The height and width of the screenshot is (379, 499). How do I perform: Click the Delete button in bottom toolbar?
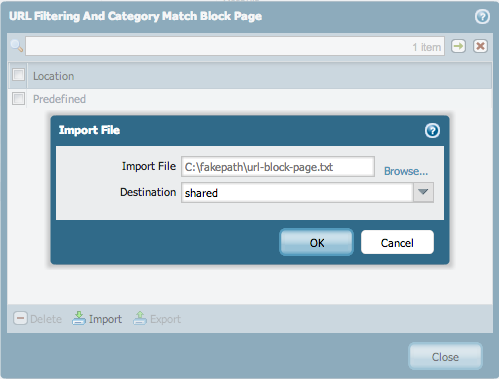[x=37, y=319]
